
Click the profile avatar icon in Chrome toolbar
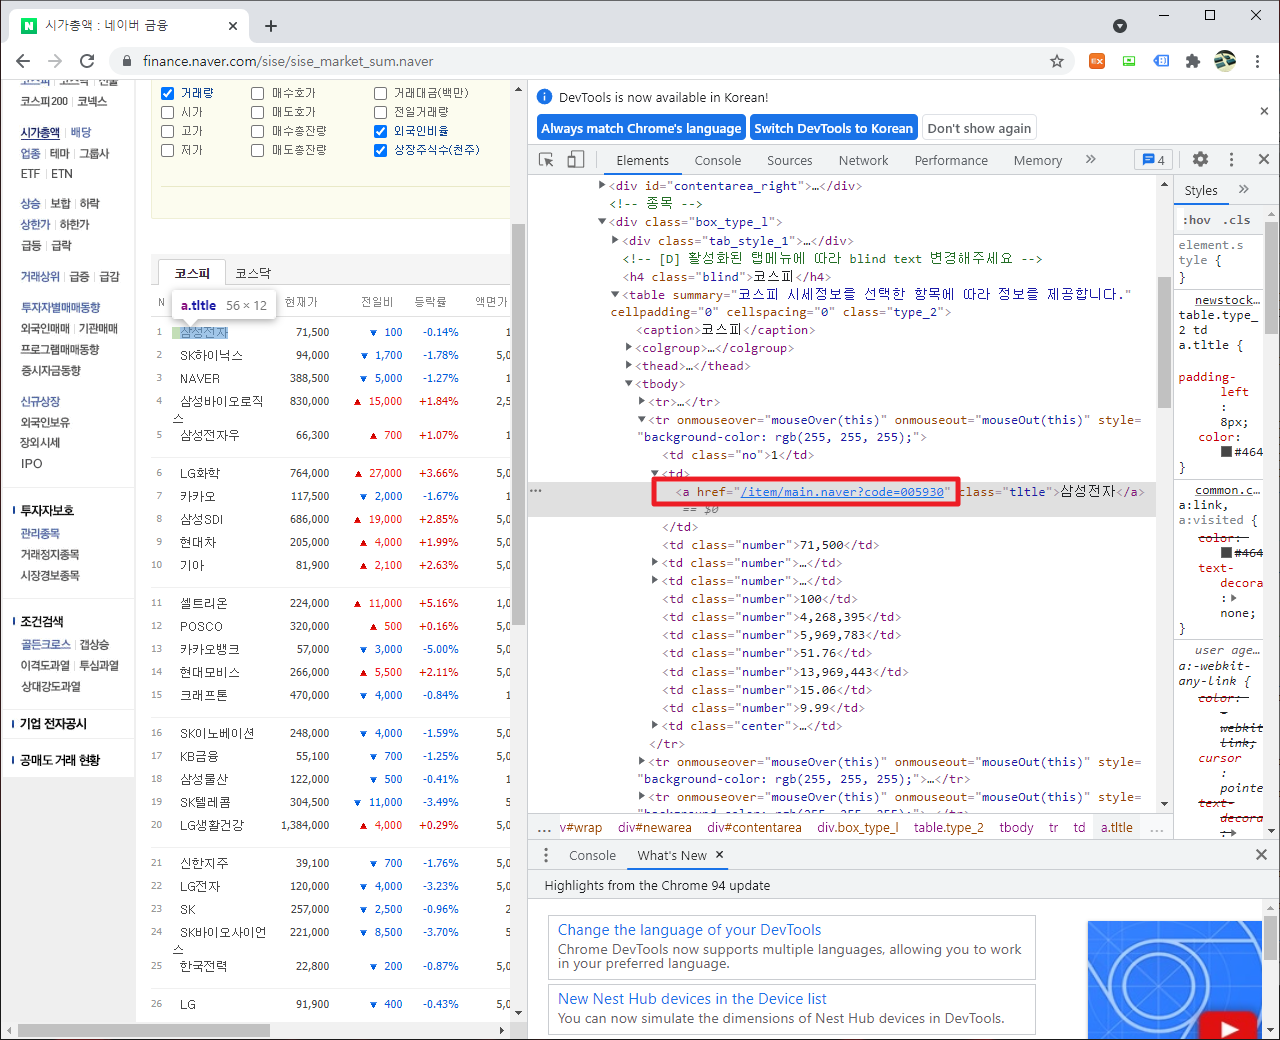point(1225,61)
